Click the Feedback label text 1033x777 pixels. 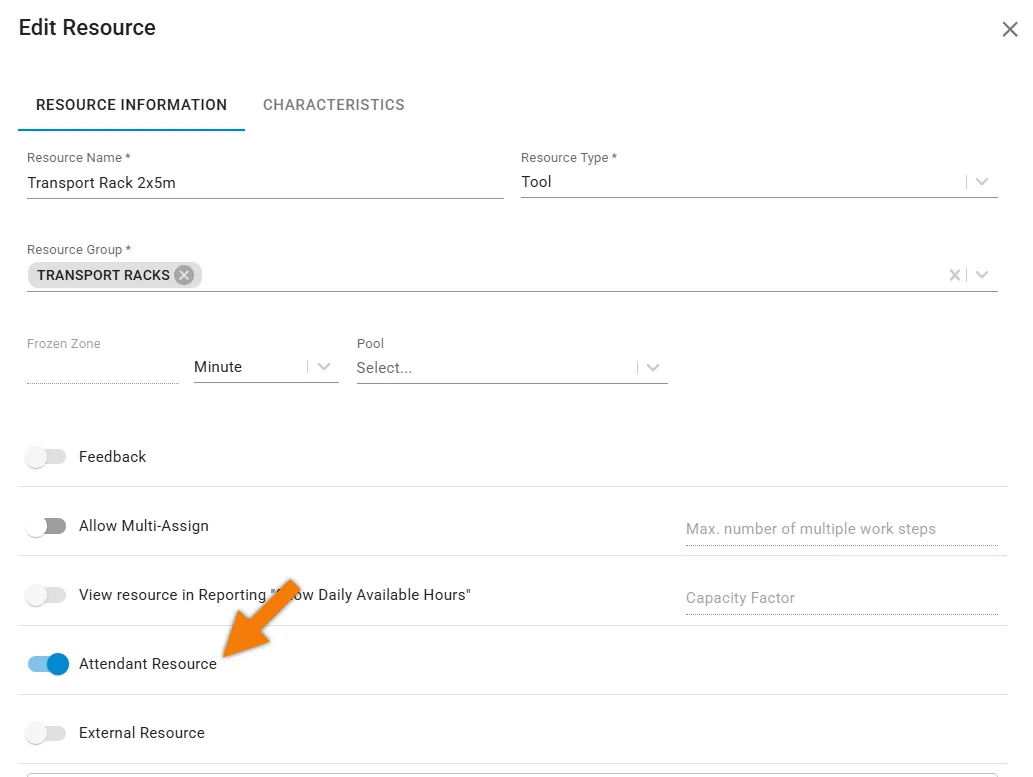tap(112, 457)
